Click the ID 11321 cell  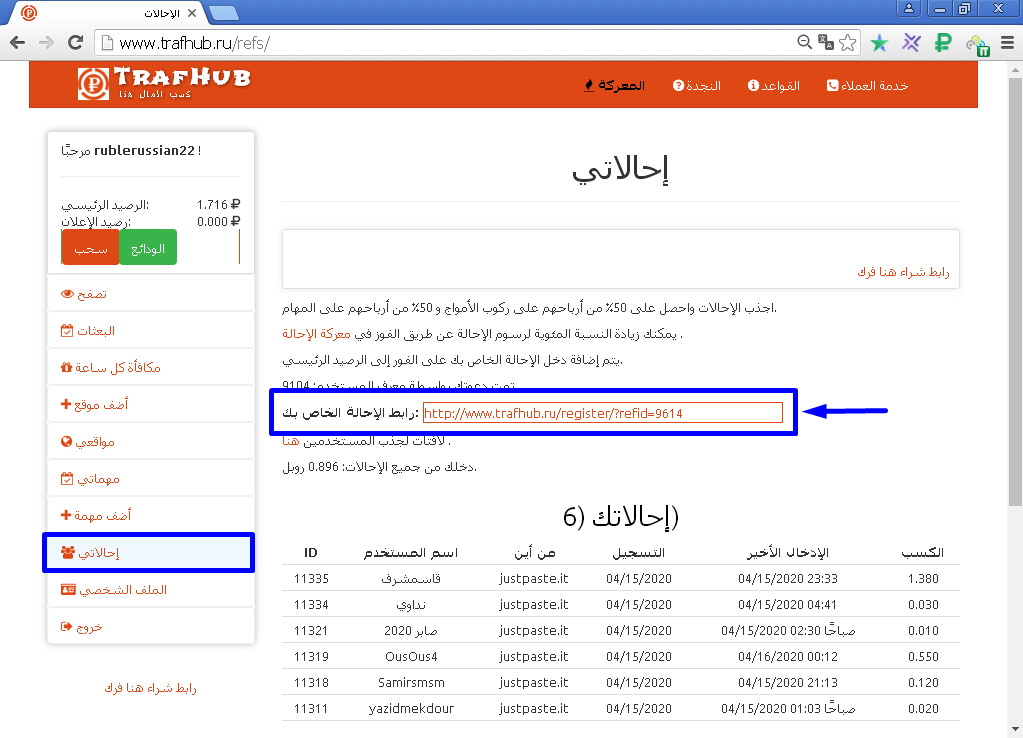[311, 631]
